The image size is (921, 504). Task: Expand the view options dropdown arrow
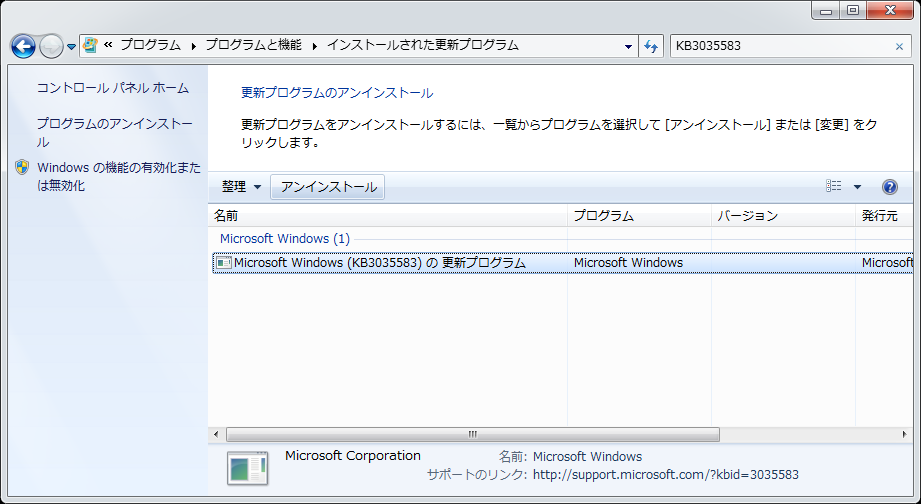pyautogui.click(x=857, y=187)
